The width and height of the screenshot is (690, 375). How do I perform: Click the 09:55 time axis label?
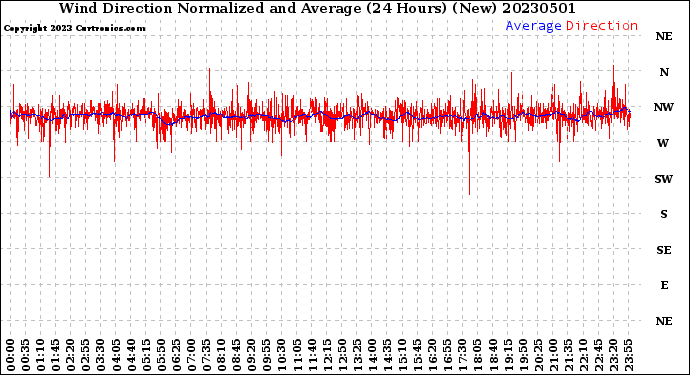tap(267, 355)
